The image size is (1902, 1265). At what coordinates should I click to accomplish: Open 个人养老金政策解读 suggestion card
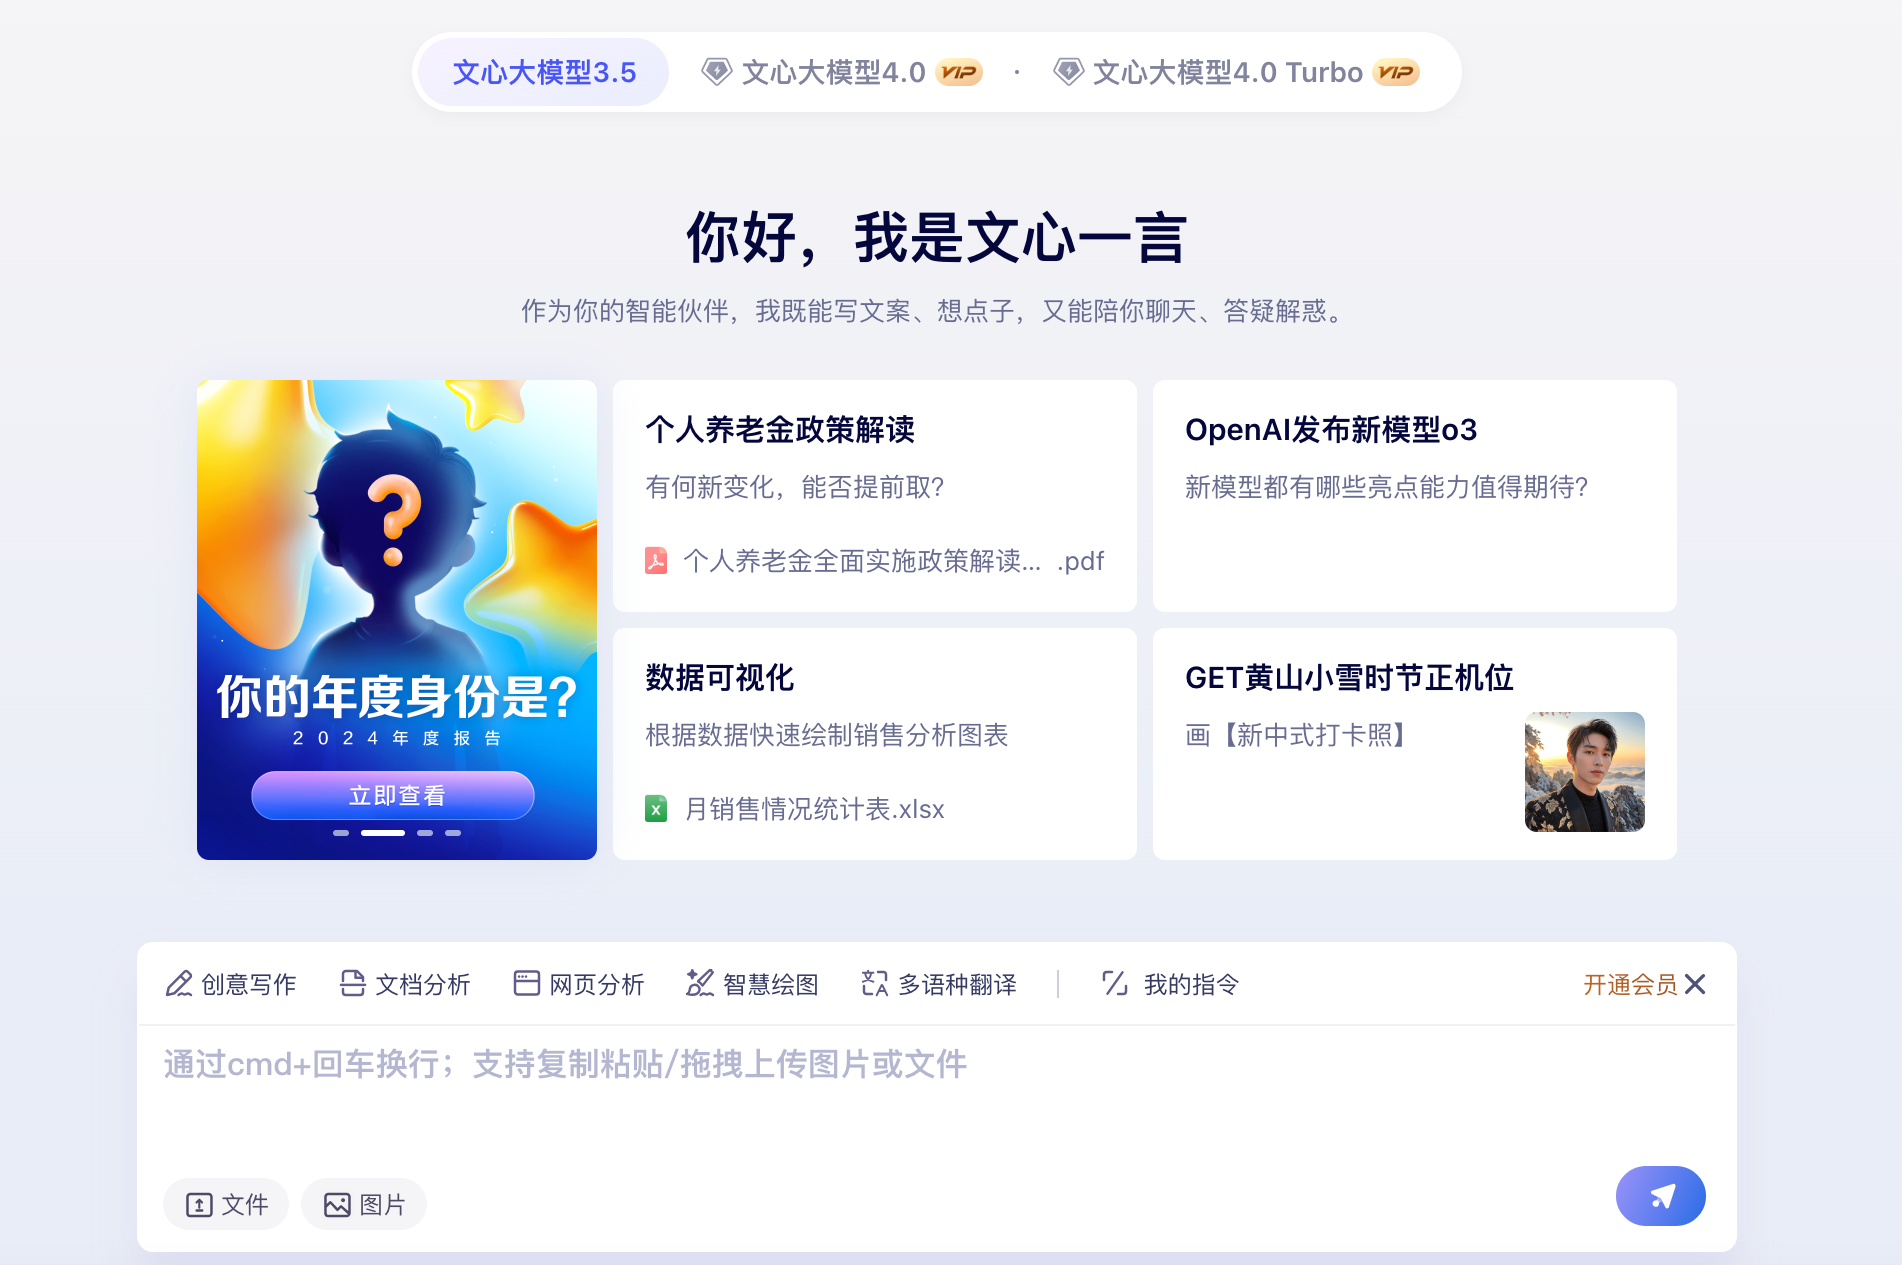pyautogui.click(x=875, y=495)
